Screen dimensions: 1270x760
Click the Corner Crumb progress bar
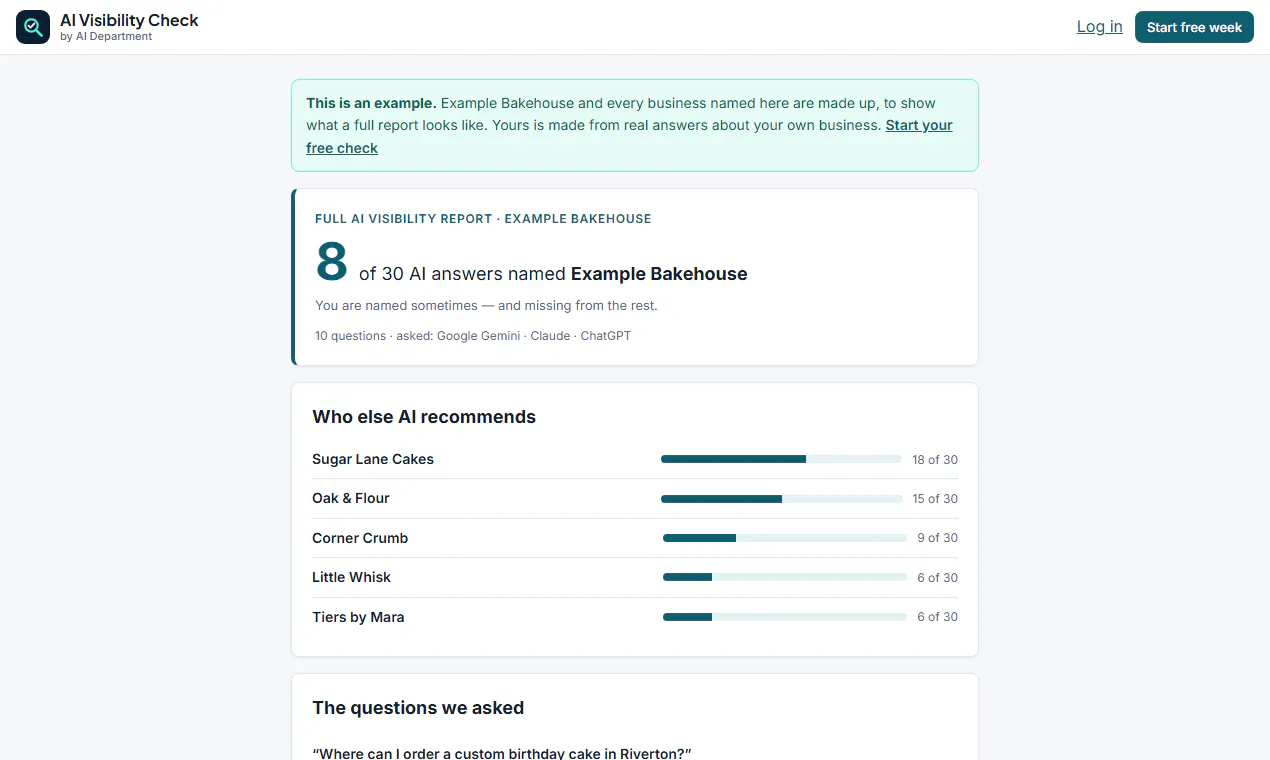click(785, 538)
